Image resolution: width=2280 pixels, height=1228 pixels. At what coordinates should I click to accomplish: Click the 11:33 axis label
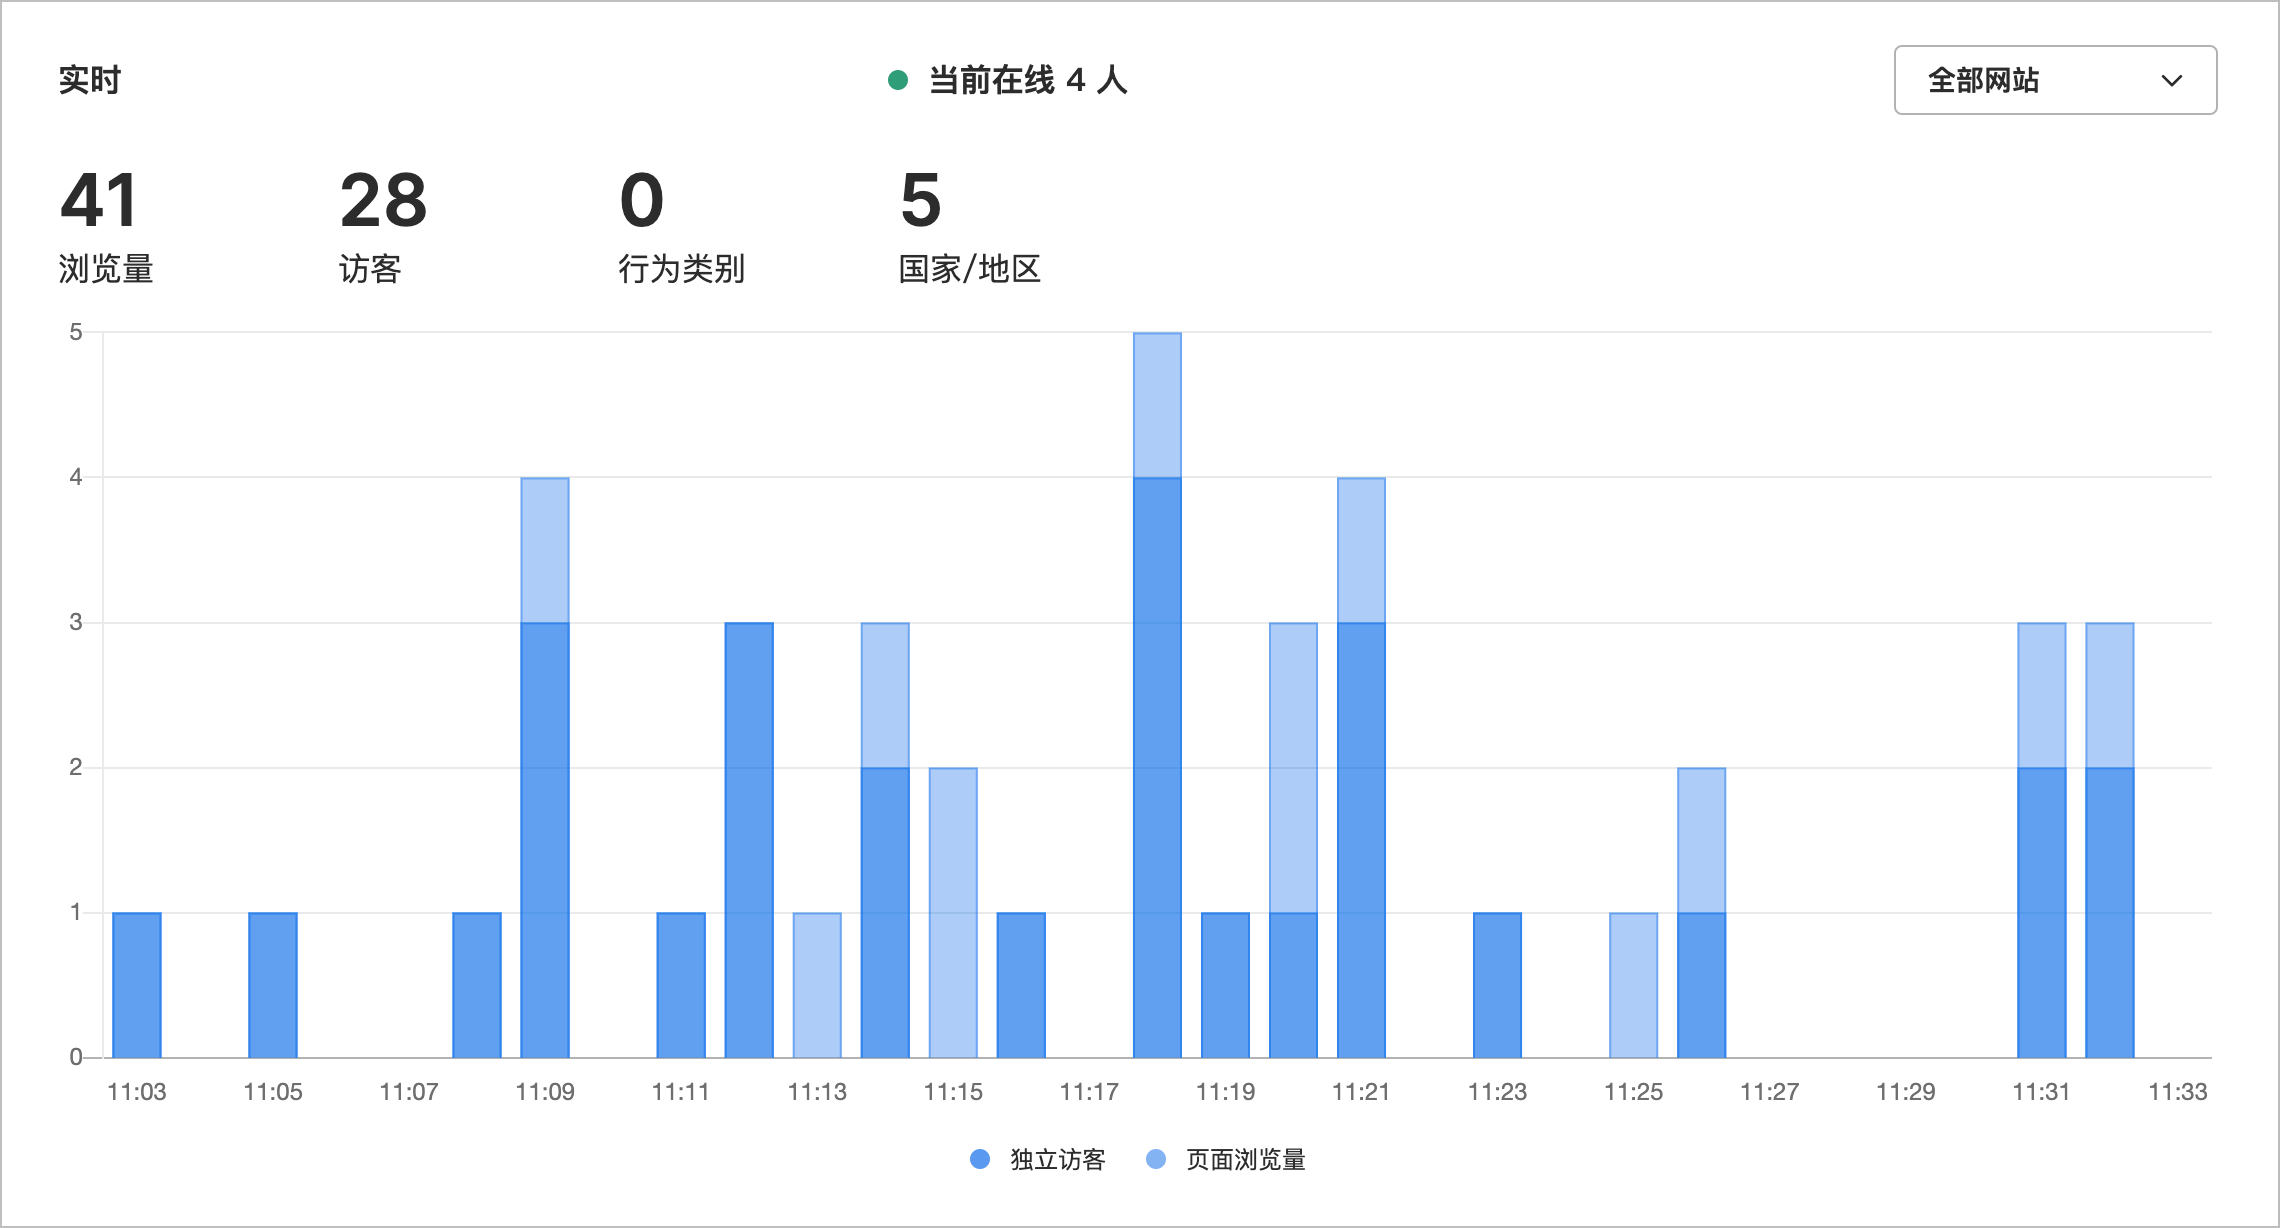point(2178,1092)
